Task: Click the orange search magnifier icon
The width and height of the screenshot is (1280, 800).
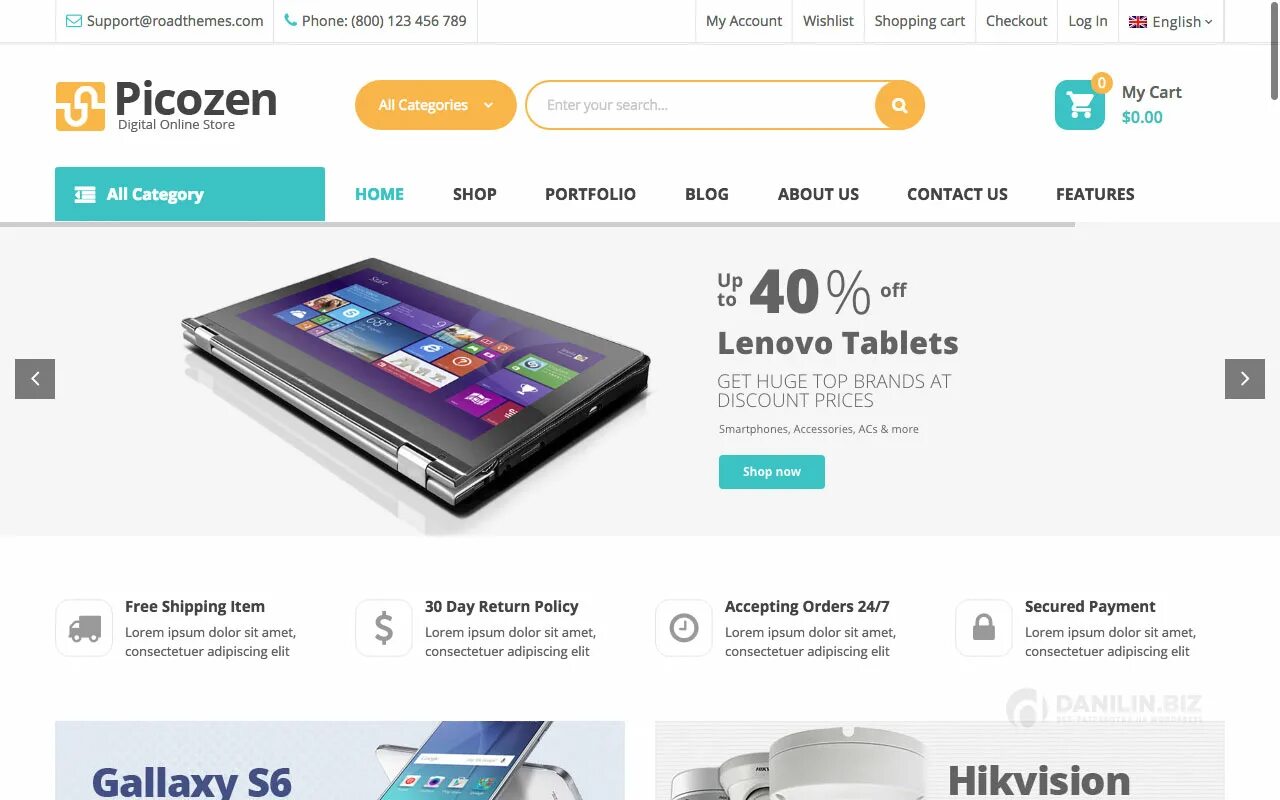Action: click(x=899, y=105)
